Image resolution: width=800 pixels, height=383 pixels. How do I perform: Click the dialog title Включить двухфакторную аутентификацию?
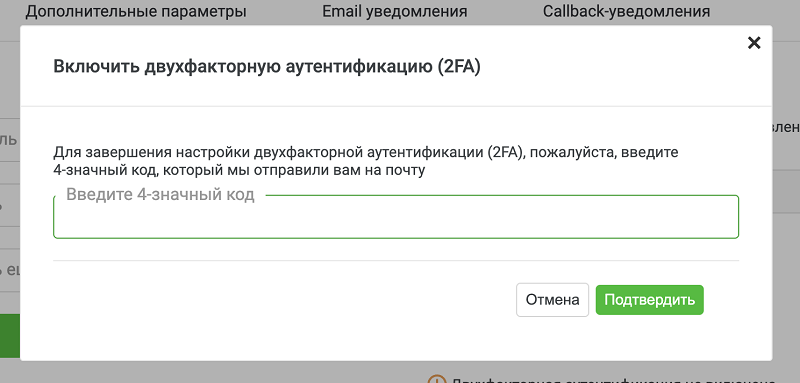(x=267, y=67)
